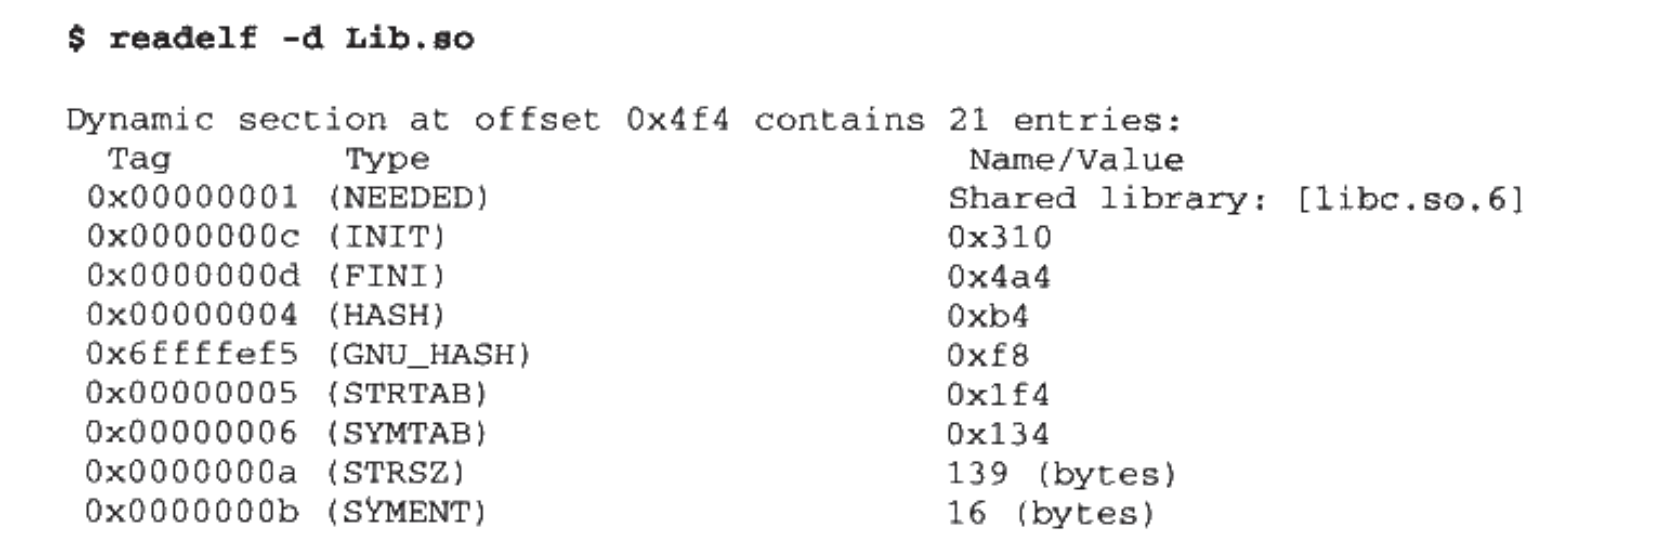Click the Name/Value column header
The width and height of the screenshot is (1656, 558).
click(1076, 159)
